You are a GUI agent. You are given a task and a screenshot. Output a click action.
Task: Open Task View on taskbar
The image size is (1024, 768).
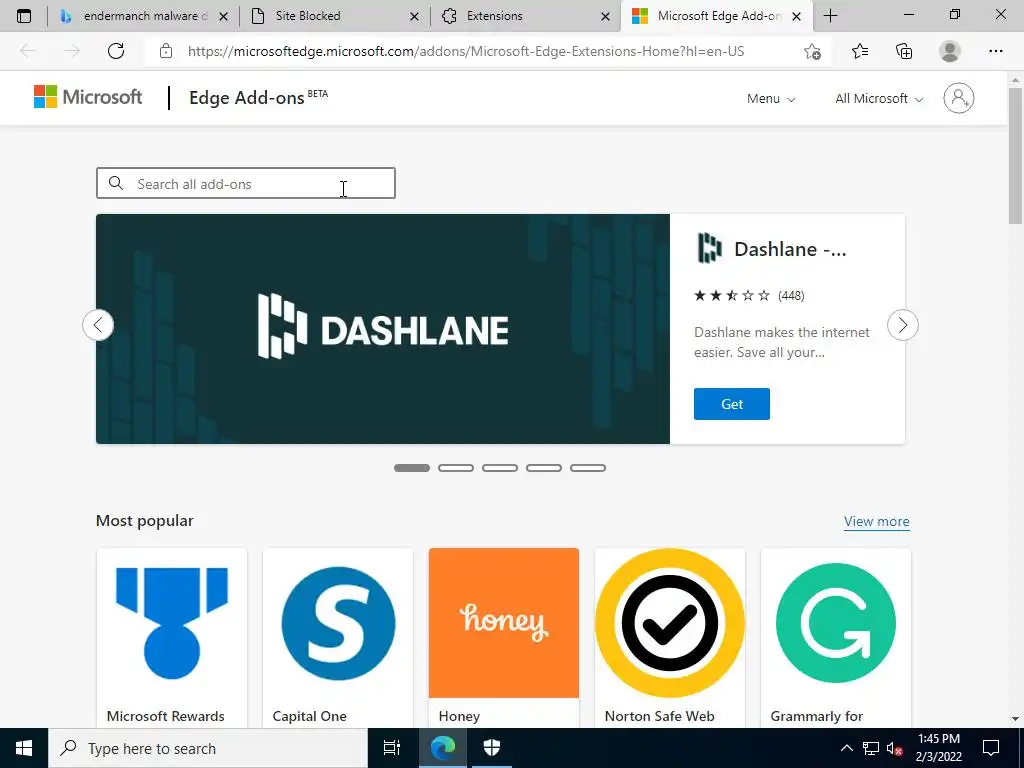[392, 748]
